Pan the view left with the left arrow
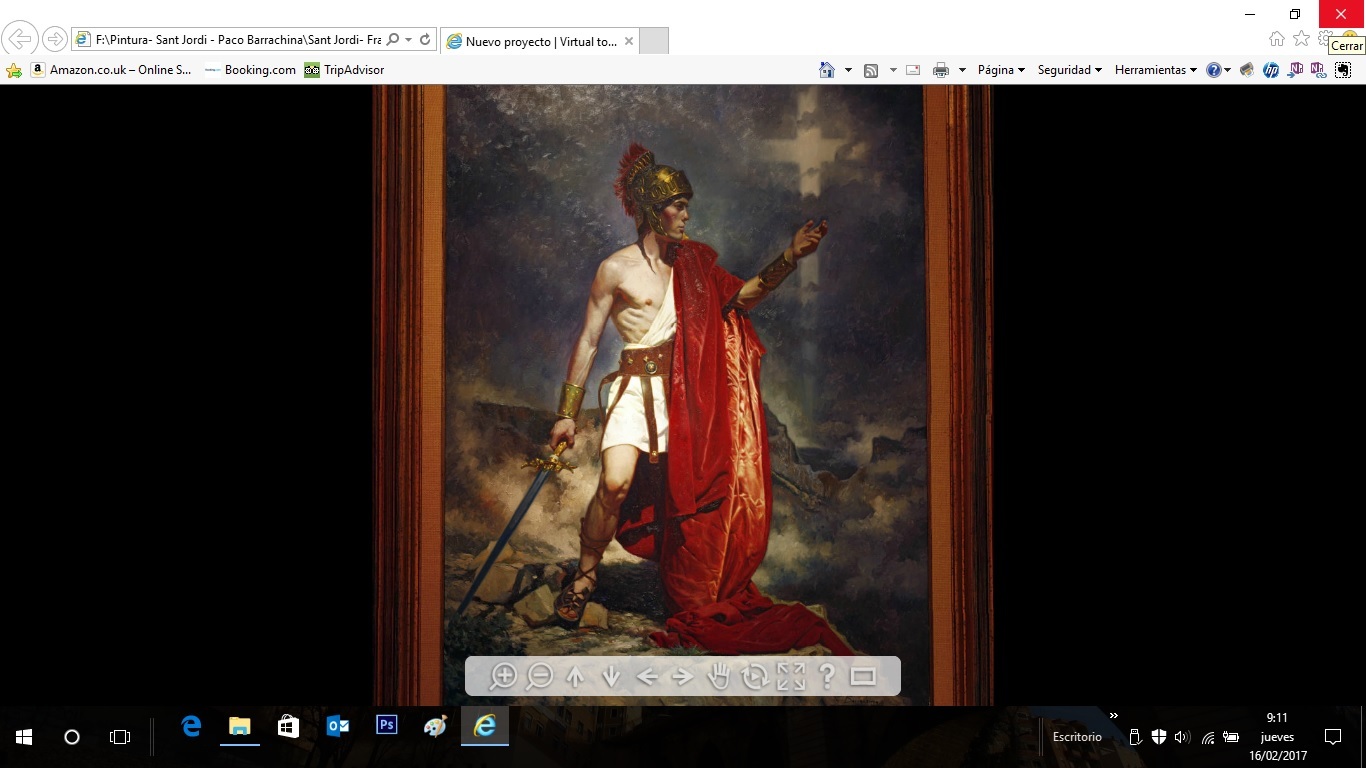Viewport: 1366px width, 768px height. click(x=647, y=677)
